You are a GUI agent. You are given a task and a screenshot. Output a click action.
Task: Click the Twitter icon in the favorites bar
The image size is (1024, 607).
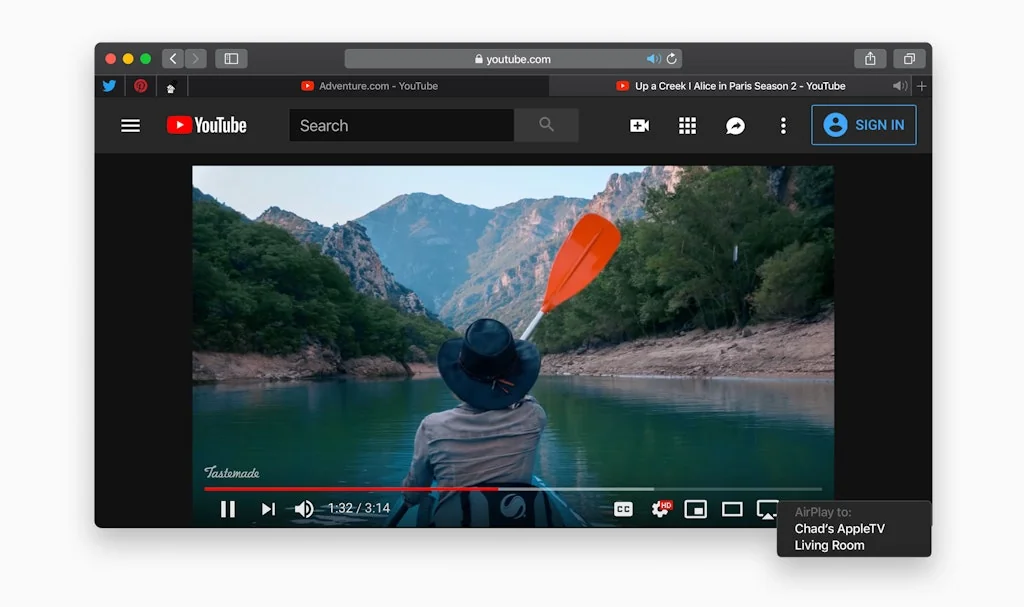click(x=109, y=86)
